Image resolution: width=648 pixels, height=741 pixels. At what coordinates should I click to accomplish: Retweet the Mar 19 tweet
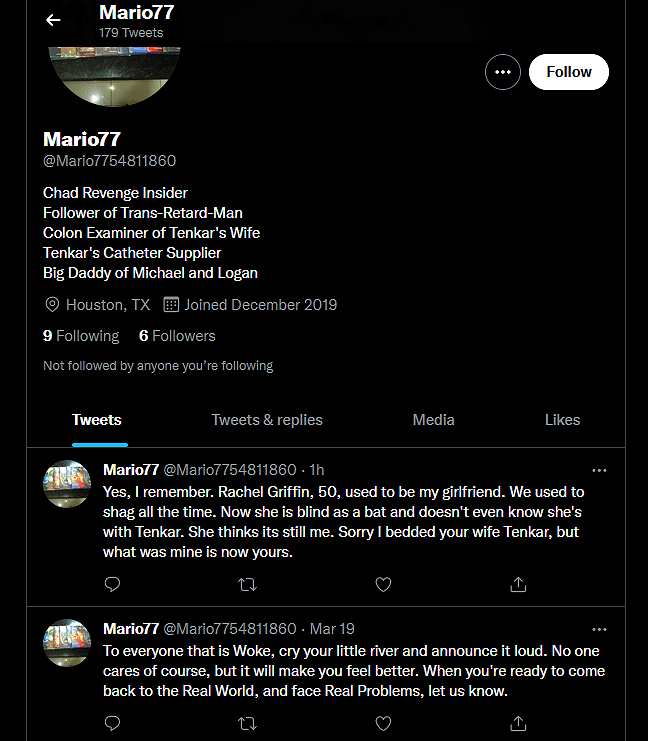coord(247,722)
